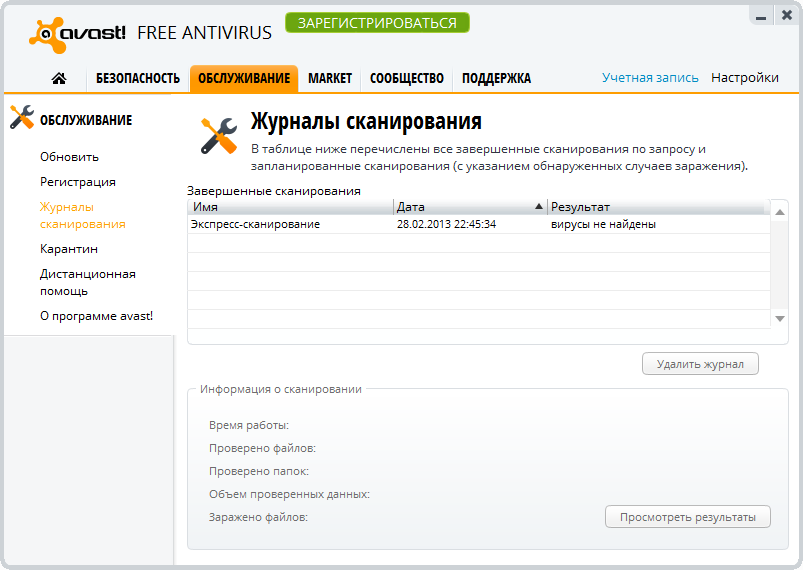Click the Журналы сканирования page heading
The height and width of the screenshot is (570, 803).
tap(366, 122)
